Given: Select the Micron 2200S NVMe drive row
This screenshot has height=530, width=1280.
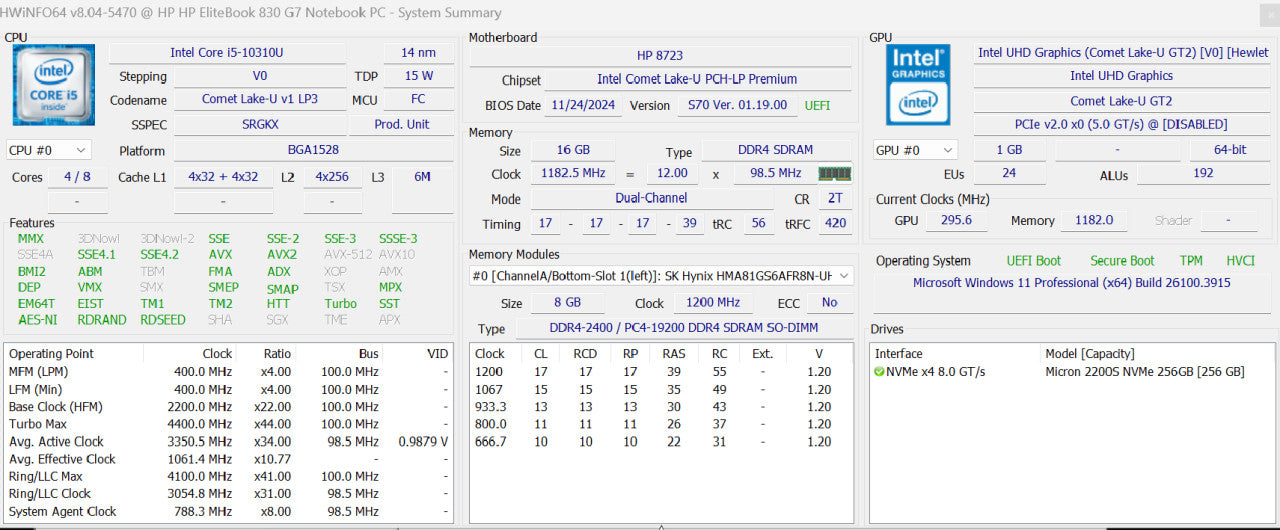Looking at the screenshot, I should [x=1071, y=371].
